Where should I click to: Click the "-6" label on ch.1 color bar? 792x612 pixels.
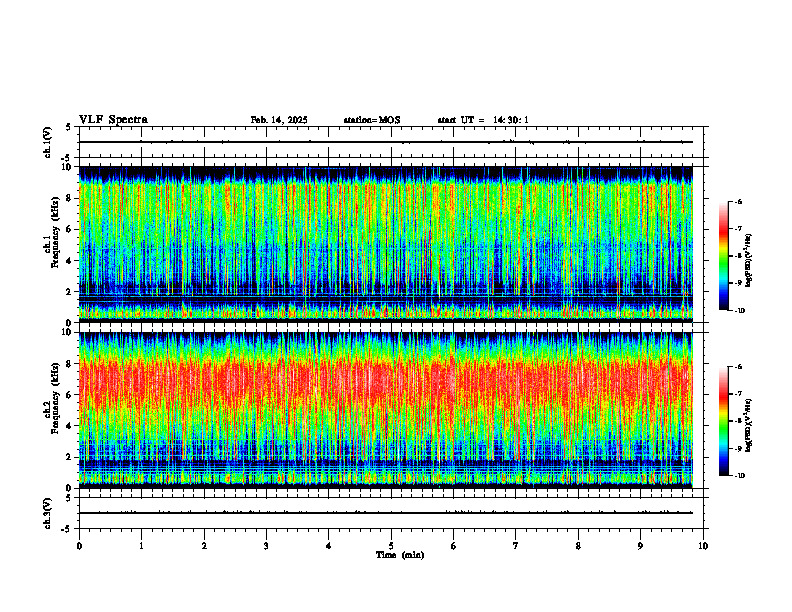click(x=738, y=202)
